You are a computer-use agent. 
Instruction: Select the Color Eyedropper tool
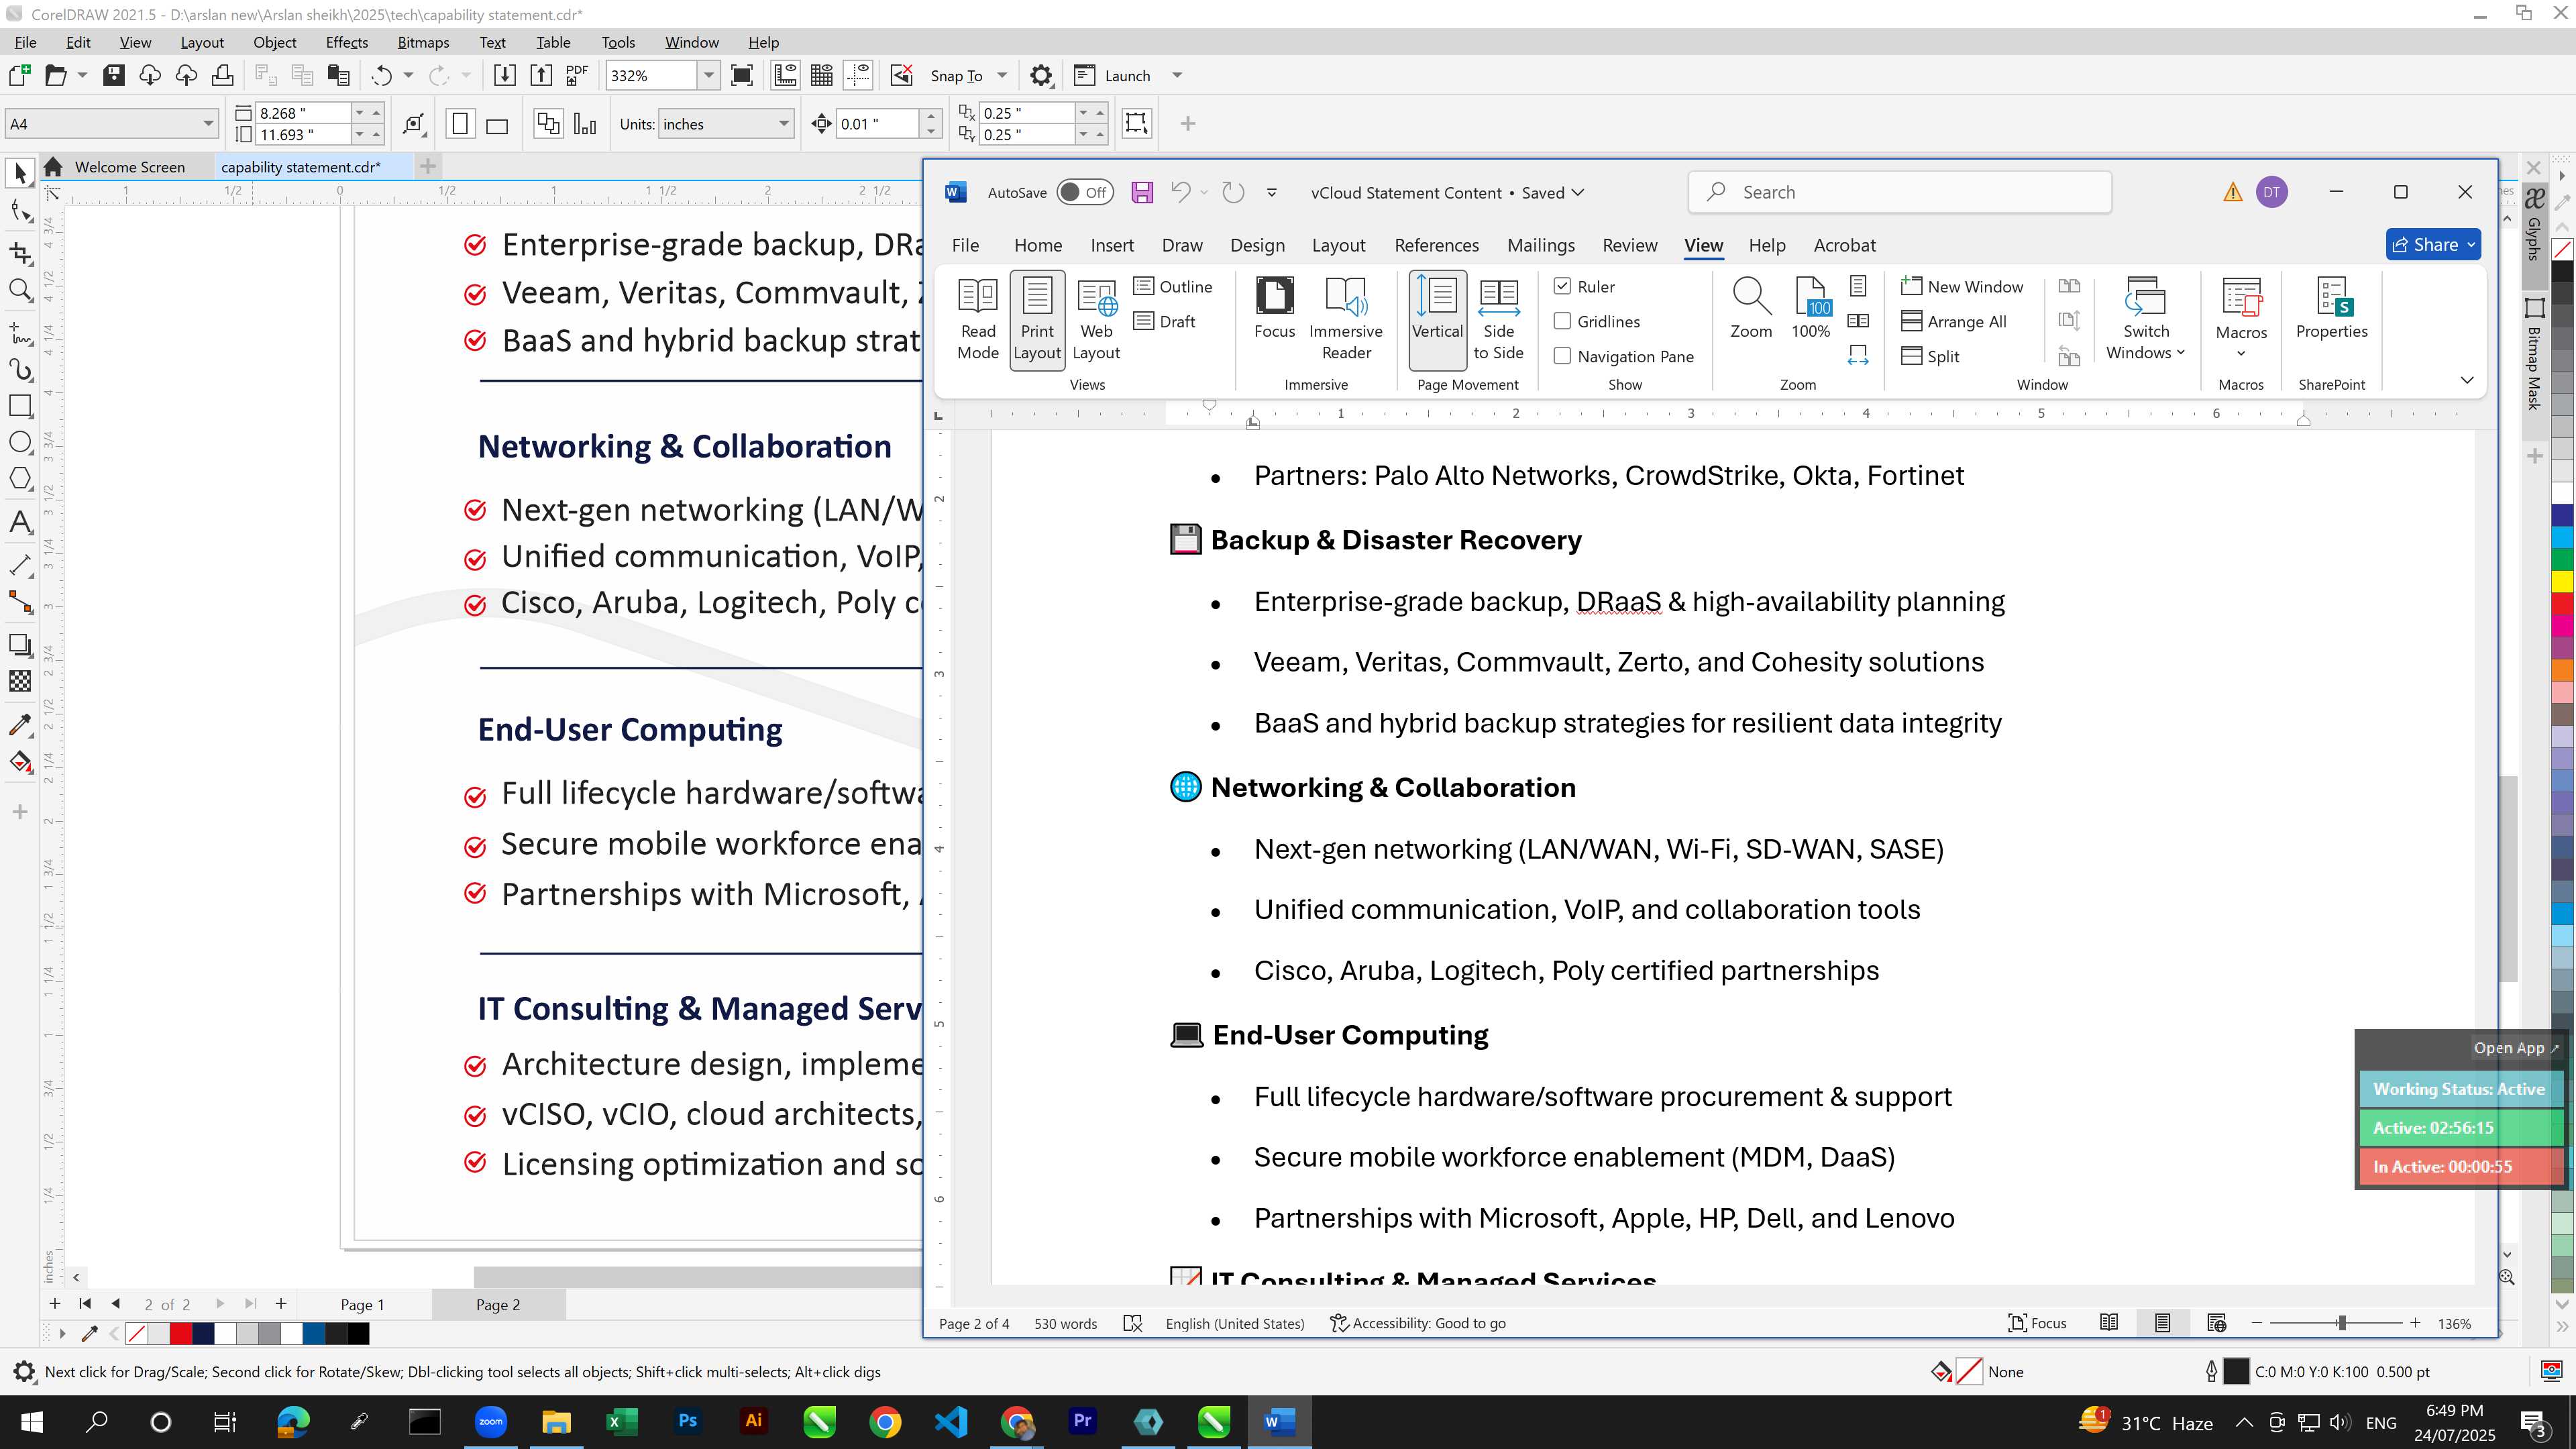tap(20, 724)
